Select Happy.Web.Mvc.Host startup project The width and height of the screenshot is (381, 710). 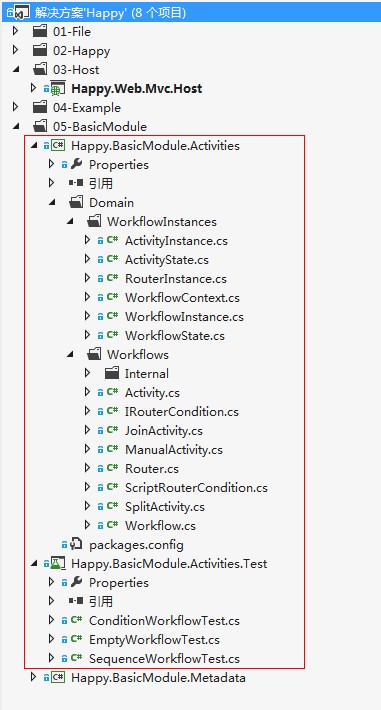[137, 89]
